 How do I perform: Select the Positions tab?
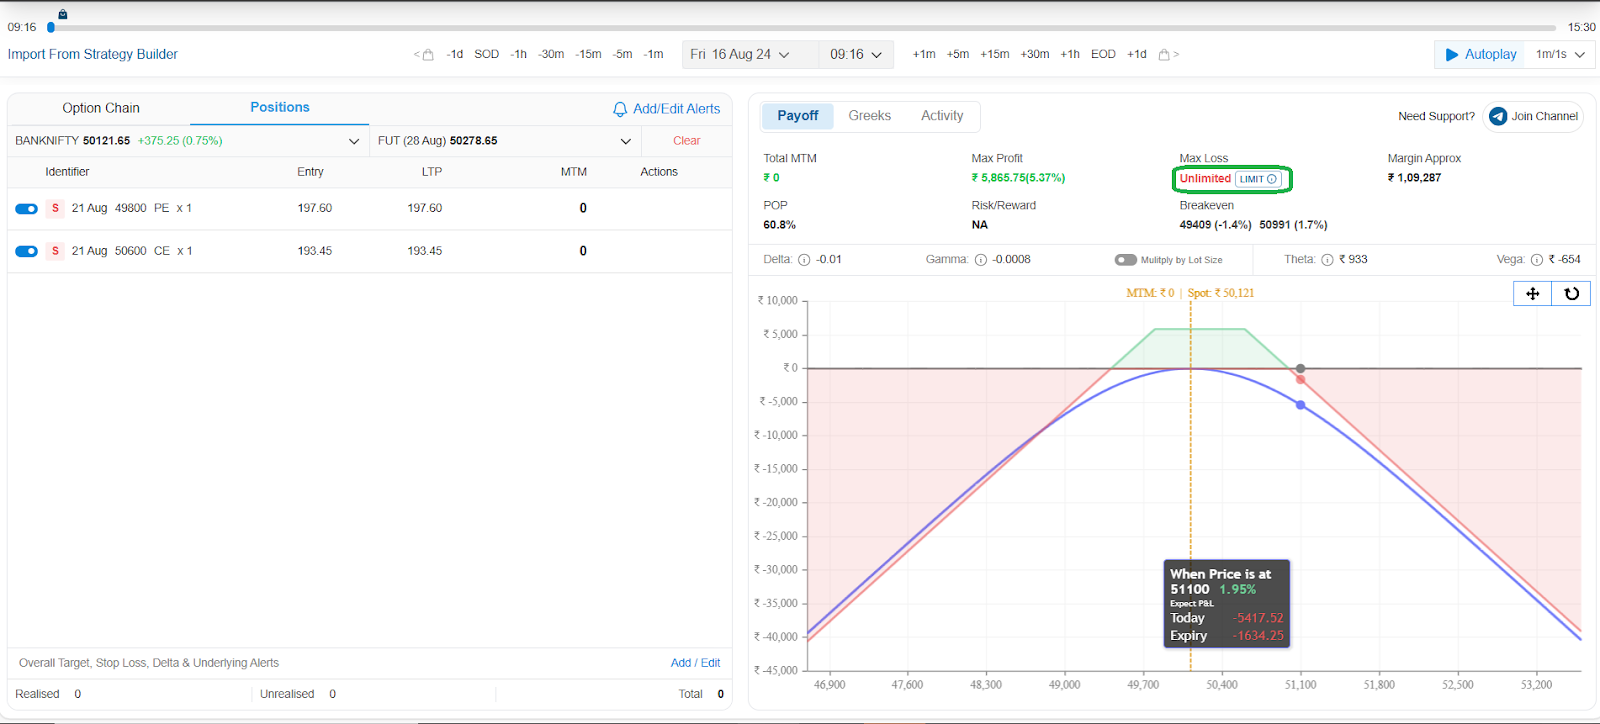(280, 108)
